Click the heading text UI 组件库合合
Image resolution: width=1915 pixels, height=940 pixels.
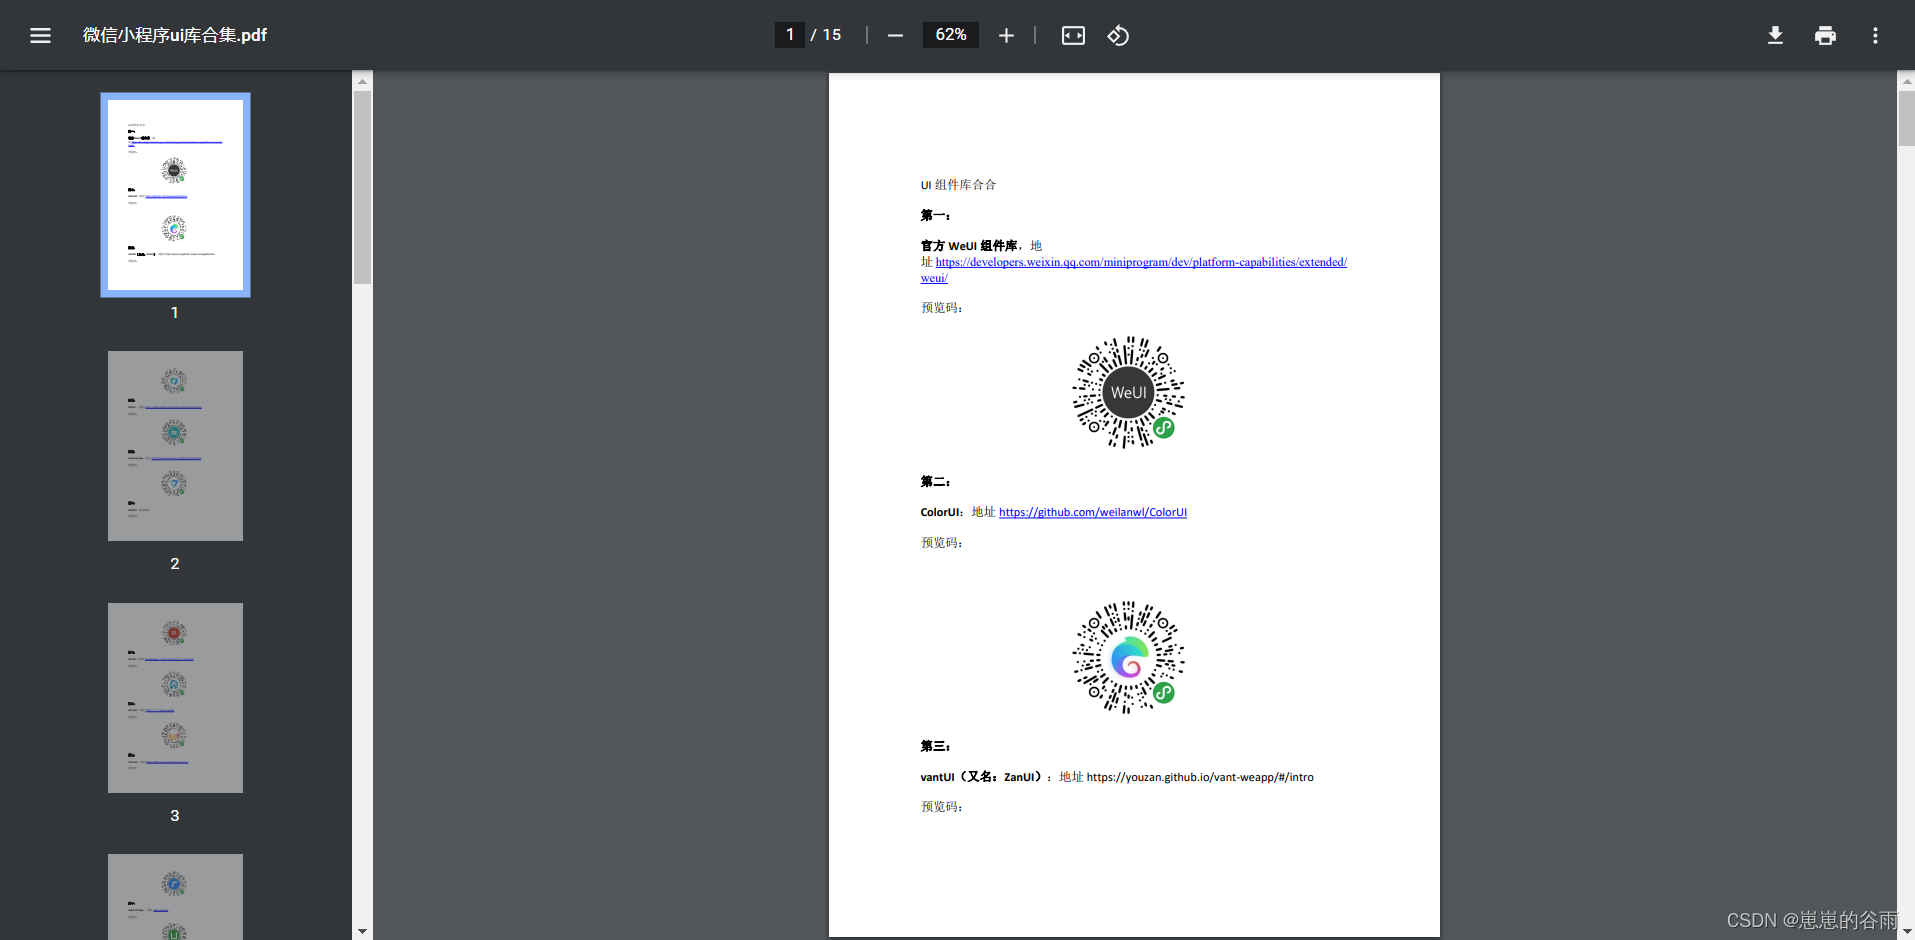click(958, 185)
